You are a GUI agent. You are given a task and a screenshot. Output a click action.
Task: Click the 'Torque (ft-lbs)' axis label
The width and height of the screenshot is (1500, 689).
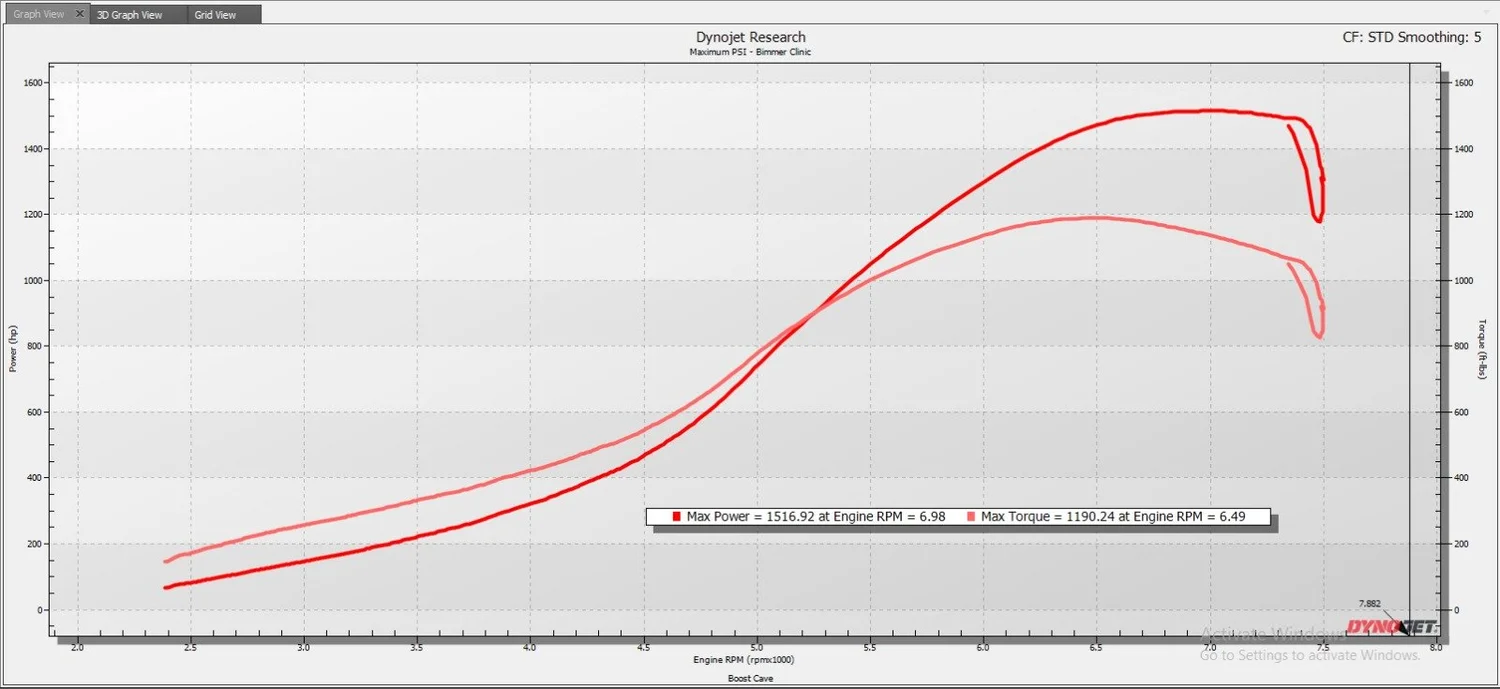point(1483,349)
